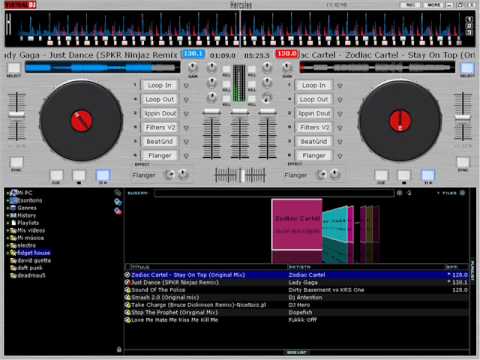Toggle the right deck top kill button
This screenshot has width=480, height=360.
(x=252, y=69)
